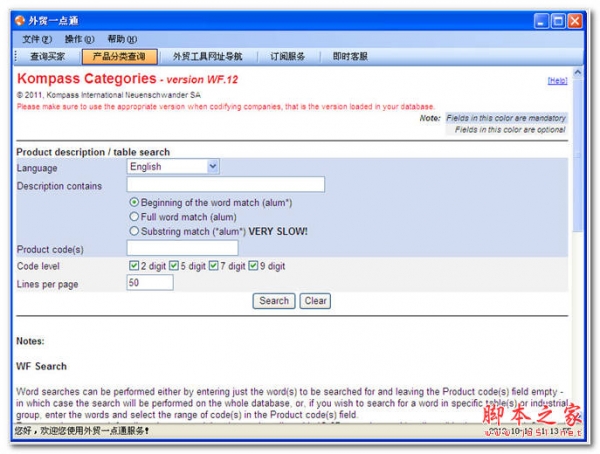Viewport: 600px width, 454px height.
Task: Click the Search button
Action: (274, 301)
